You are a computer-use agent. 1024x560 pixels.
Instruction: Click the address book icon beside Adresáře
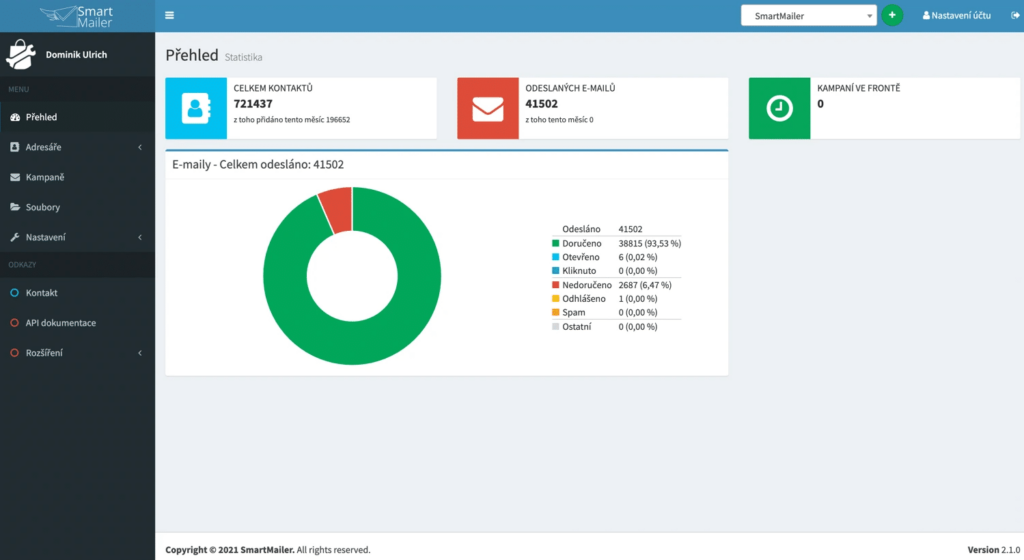coord(15,148)
